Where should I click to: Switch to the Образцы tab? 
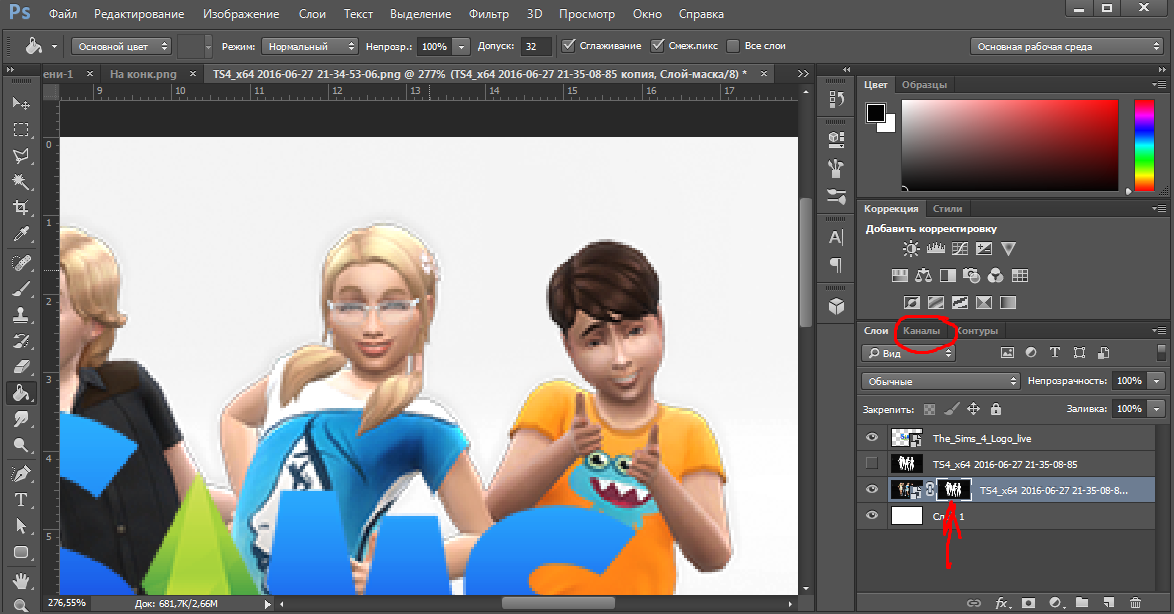[924, 85]
